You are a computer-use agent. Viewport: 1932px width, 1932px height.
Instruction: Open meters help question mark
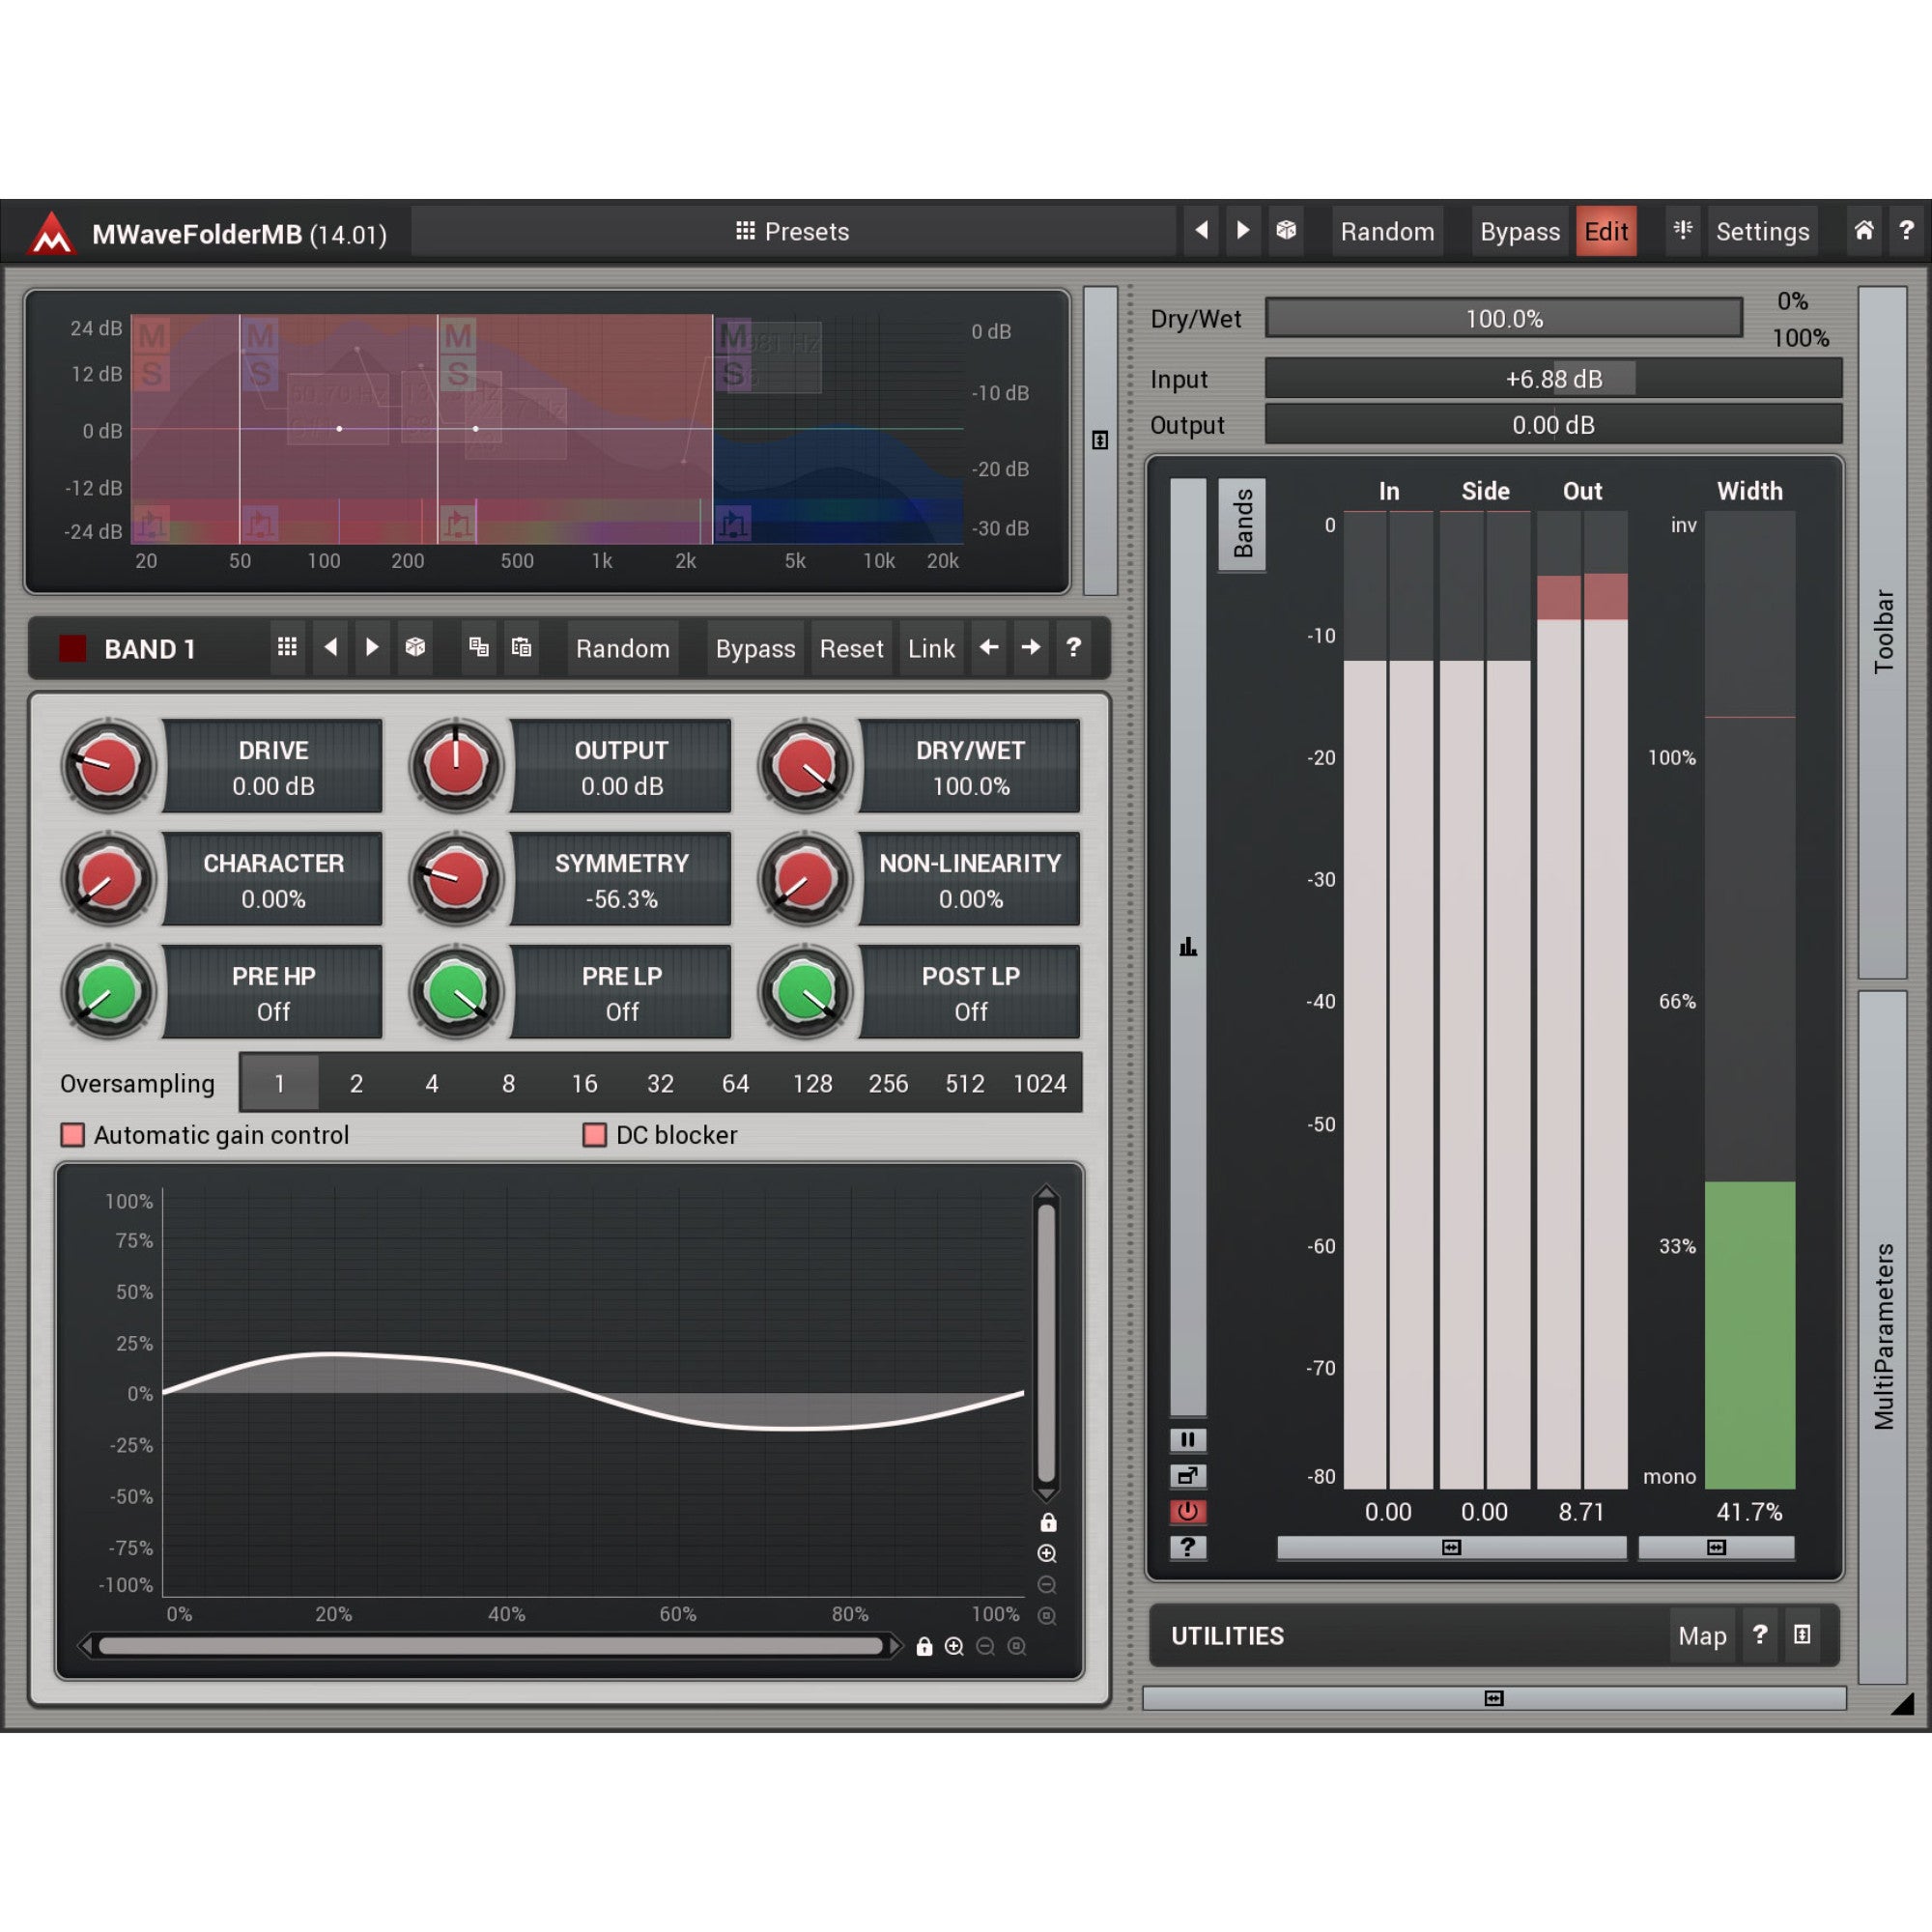(x=1188, y=1547)
